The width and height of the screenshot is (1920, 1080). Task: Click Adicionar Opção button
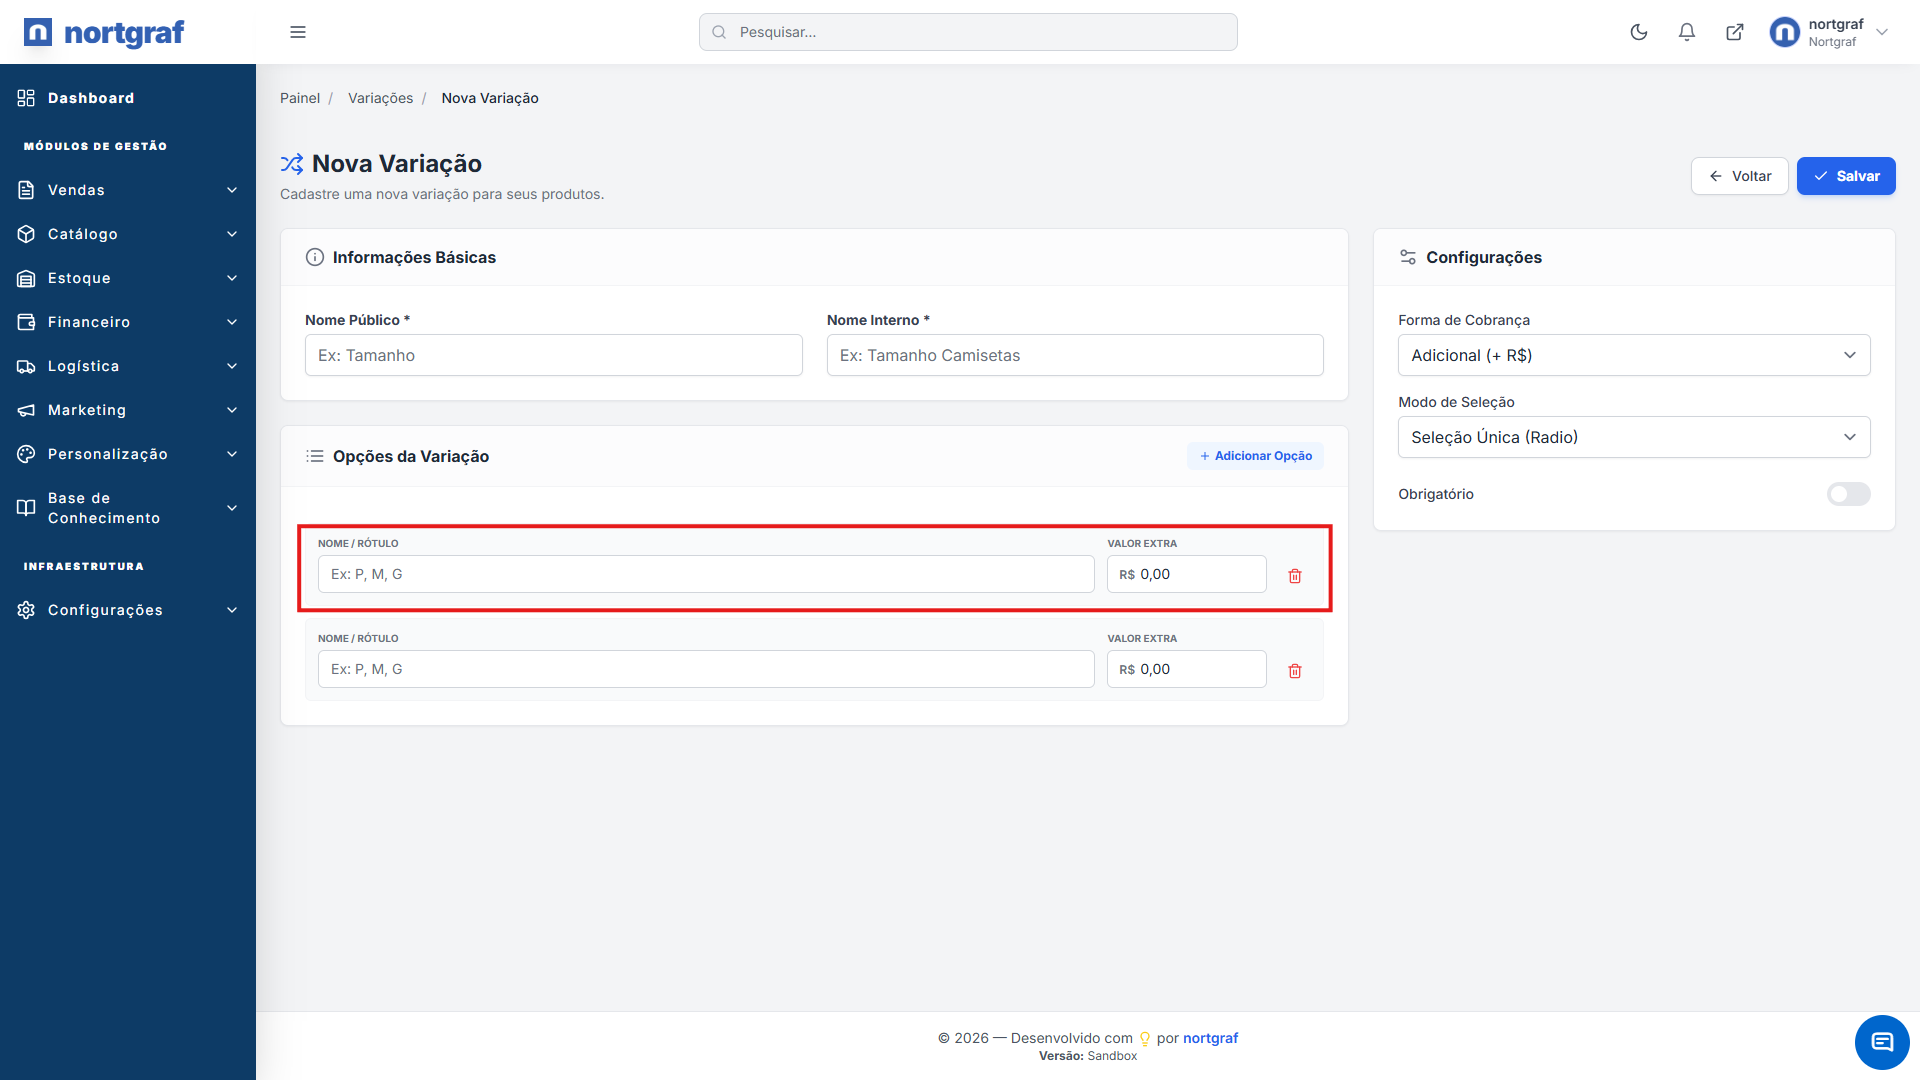(x=1255, y=456)
